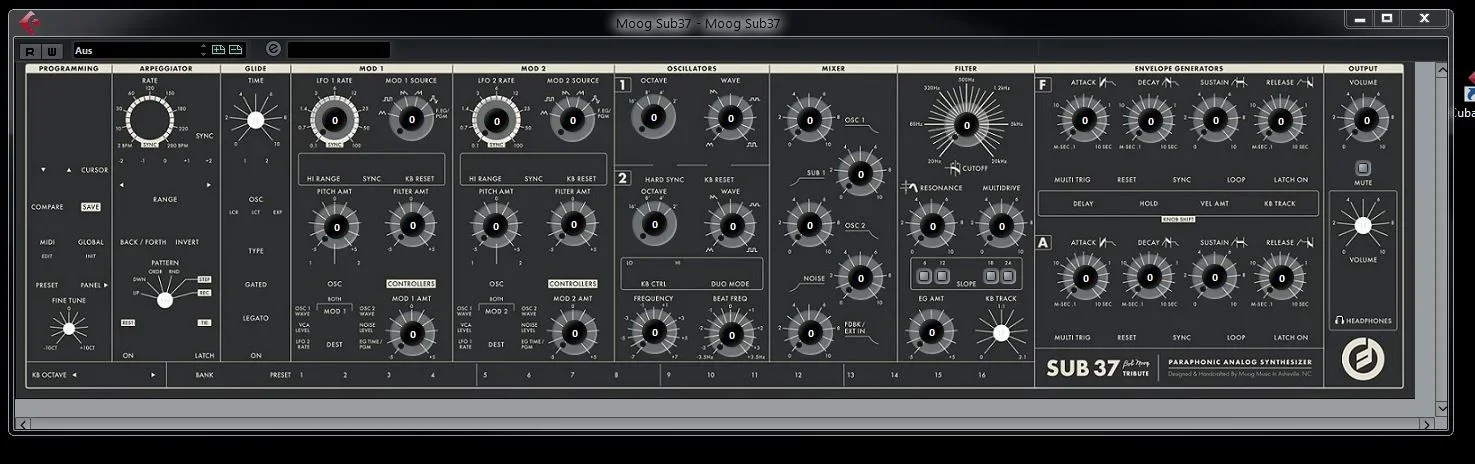Screen dimensions: 1475x464
Task: Click the Arpeggiator Pattern selector knob
Action: pyautogui.click(x=165, y=299)
